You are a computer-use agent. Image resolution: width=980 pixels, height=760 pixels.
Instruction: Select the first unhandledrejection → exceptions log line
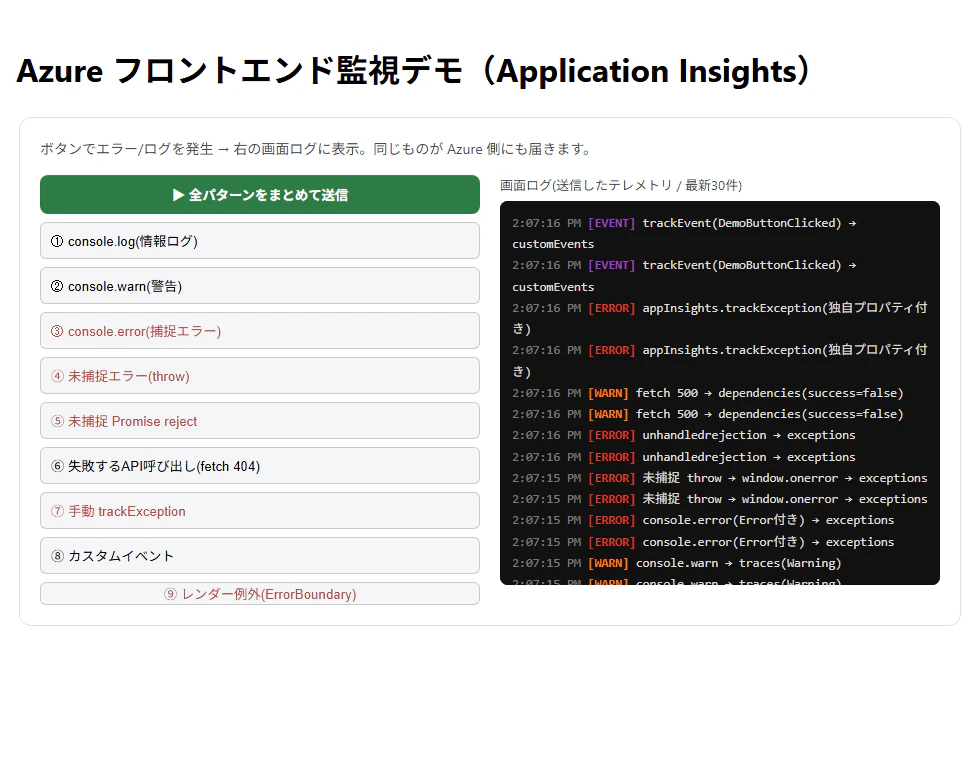(684, 435)
